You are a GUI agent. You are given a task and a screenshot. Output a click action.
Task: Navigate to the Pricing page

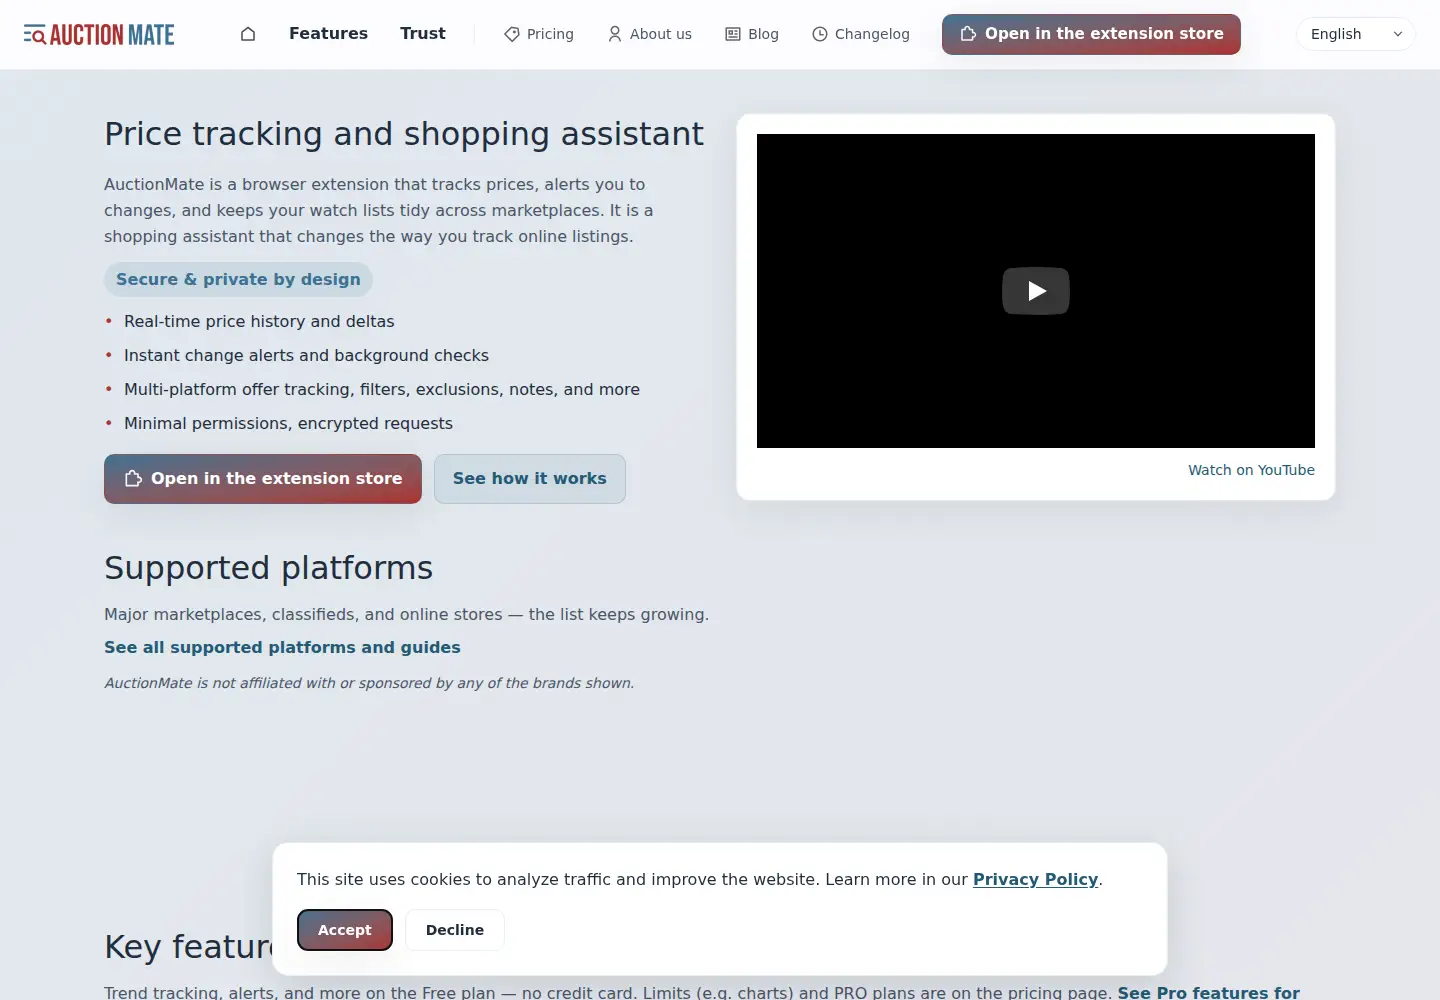(x=539, y=34)
